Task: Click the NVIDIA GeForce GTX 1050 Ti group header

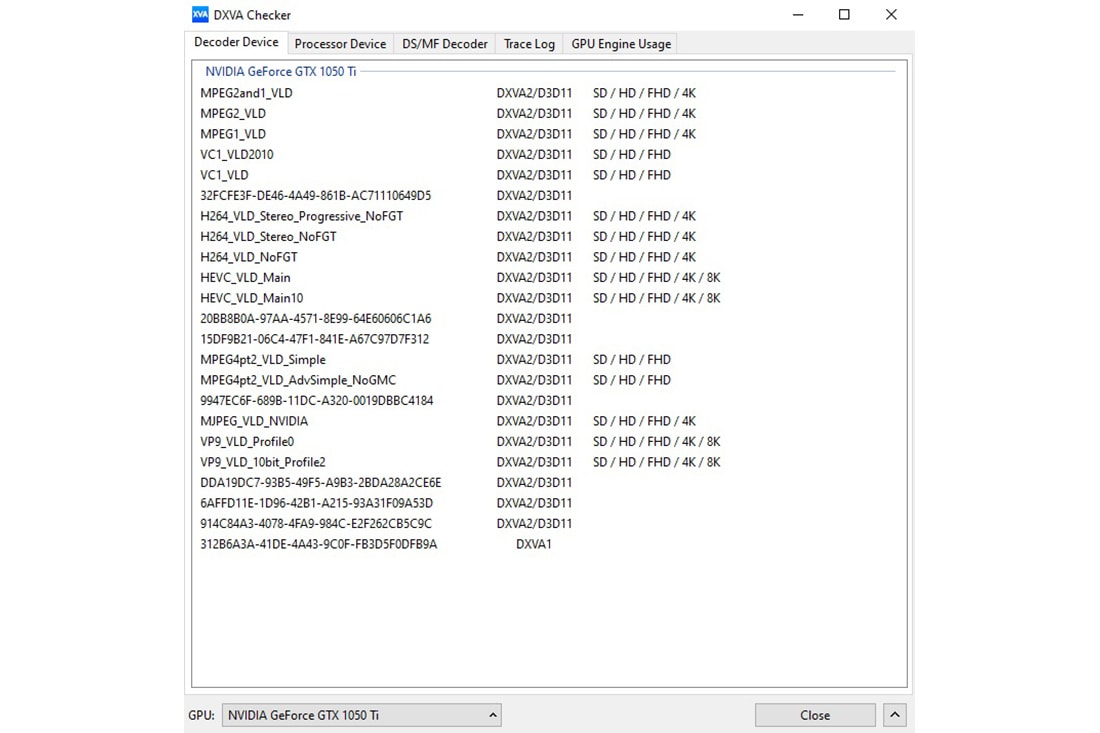Action: [x=281, y=71]
